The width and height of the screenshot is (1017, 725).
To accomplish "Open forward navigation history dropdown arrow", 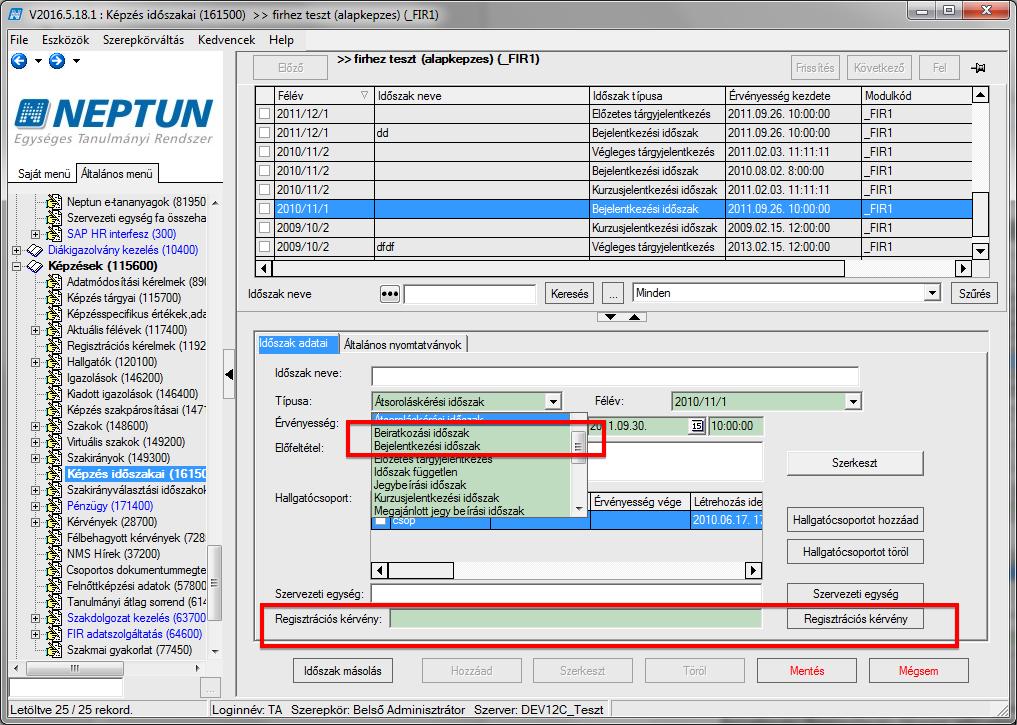I will click(76, 62).
